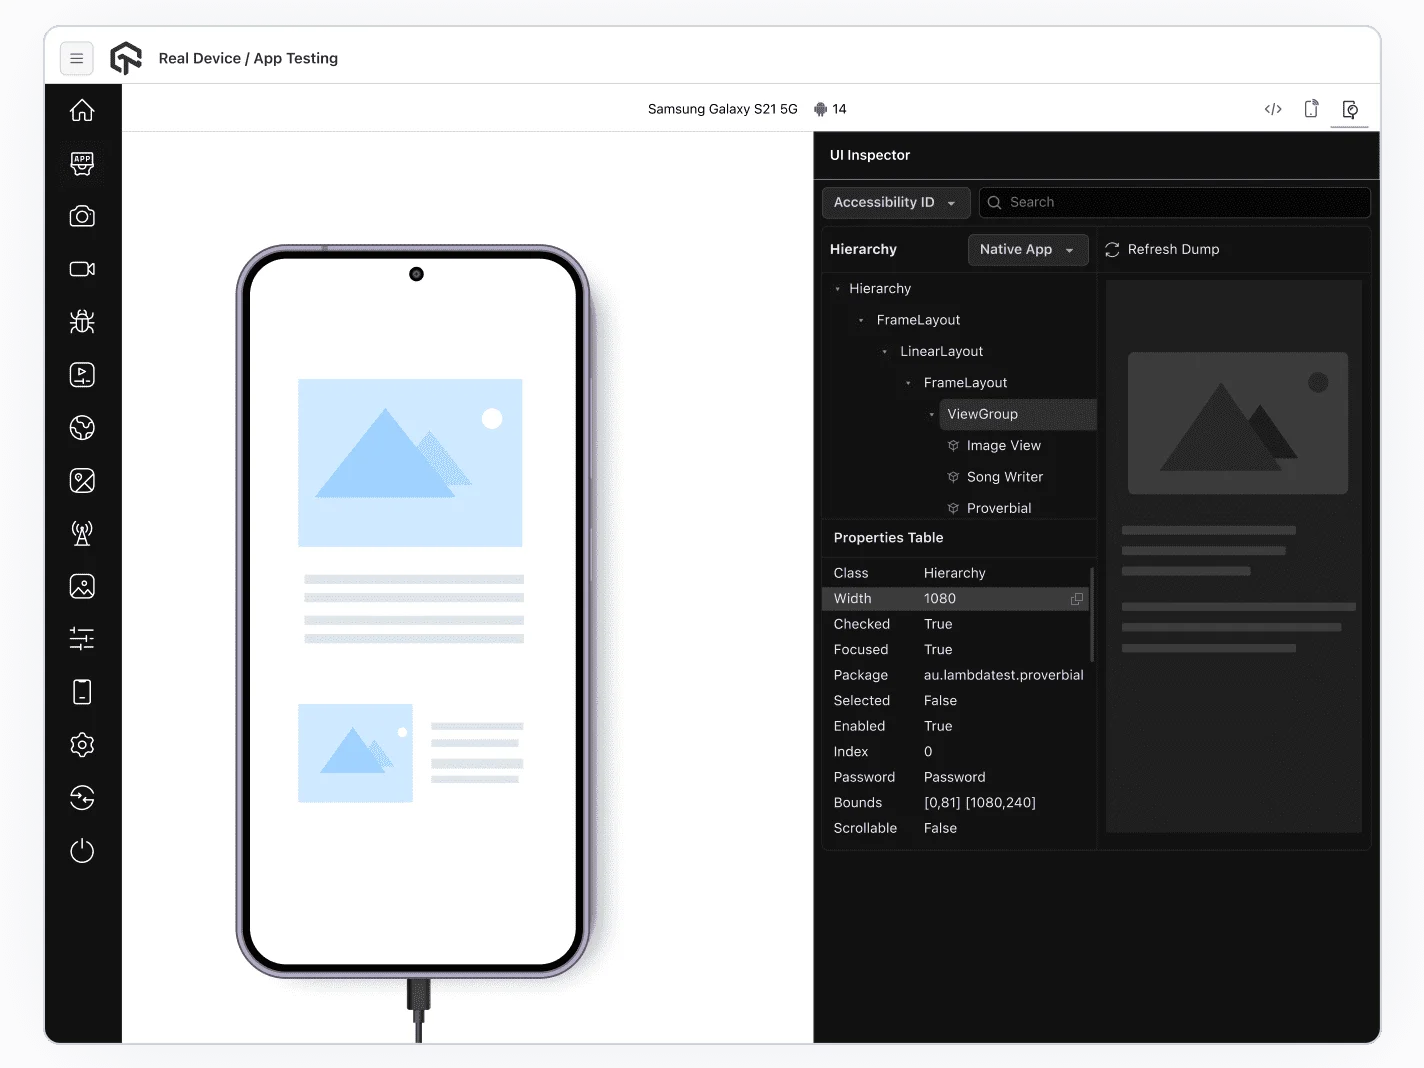
Task: Capture a device screenshot
Action: (81, 216)
